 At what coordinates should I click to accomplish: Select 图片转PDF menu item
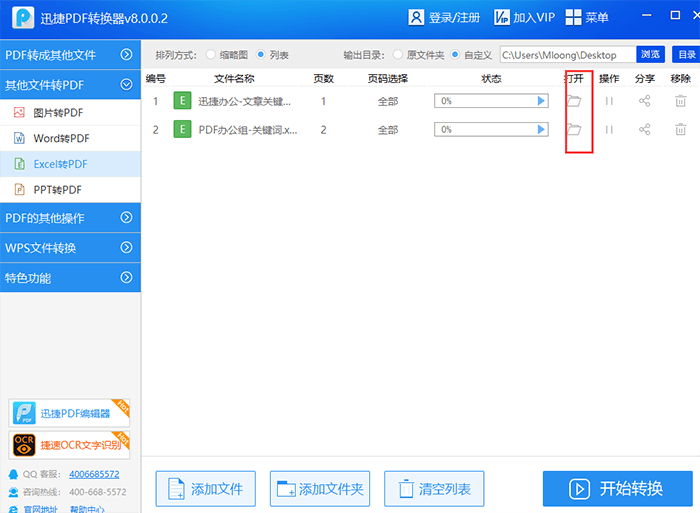click(70, 113)
